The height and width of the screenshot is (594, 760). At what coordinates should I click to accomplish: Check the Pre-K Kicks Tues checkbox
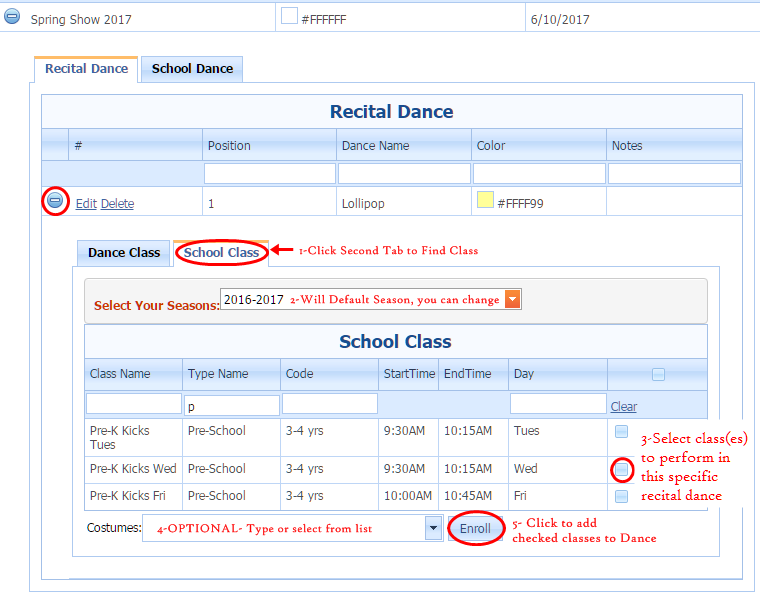(621, 431)
